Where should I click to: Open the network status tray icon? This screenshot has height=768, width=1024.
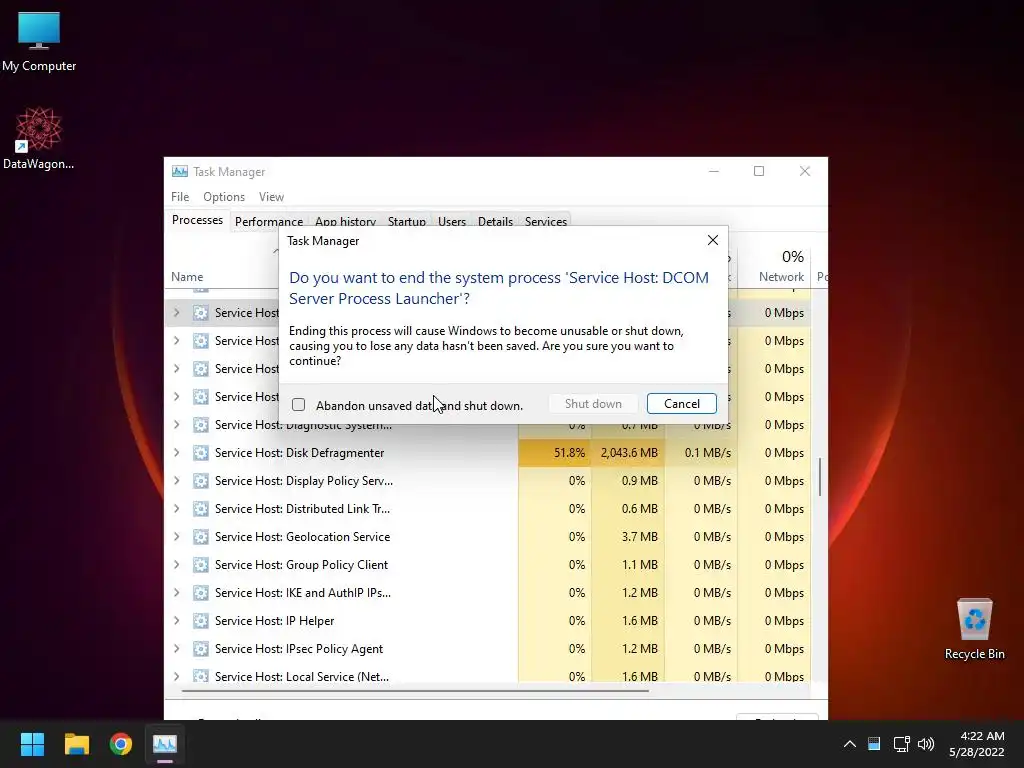point(902,744)
